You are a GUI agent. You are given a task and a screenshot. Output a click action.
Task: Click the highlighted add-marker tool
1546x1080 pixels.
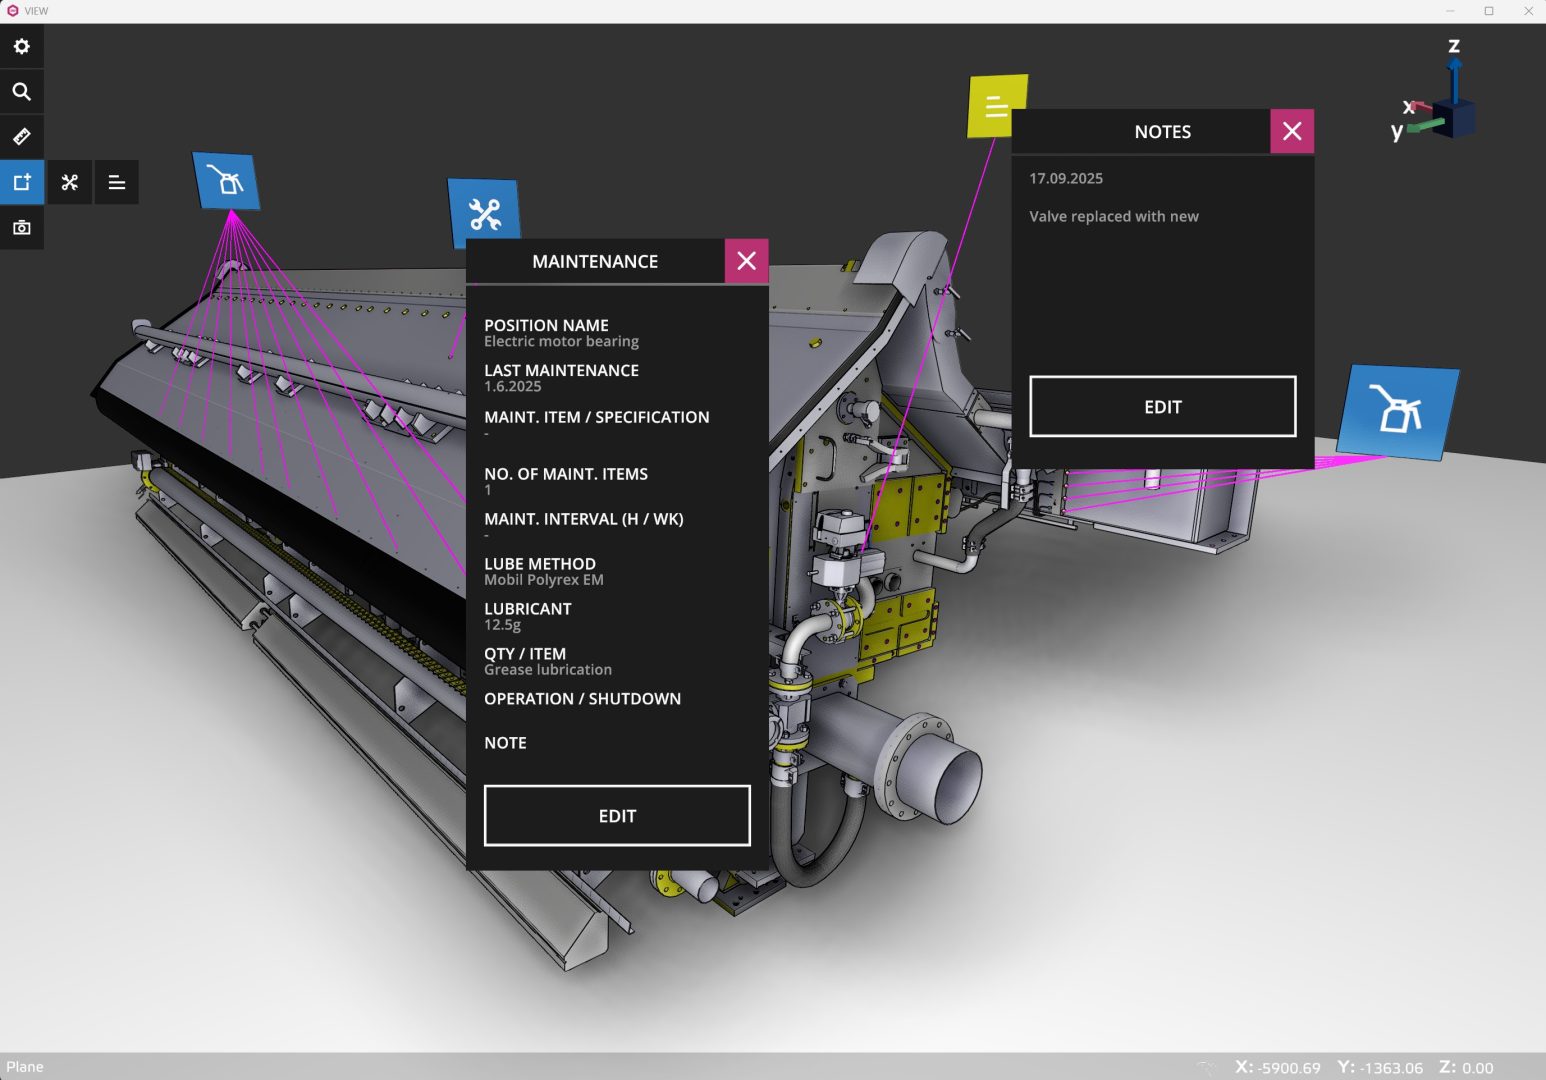point(21,182)
